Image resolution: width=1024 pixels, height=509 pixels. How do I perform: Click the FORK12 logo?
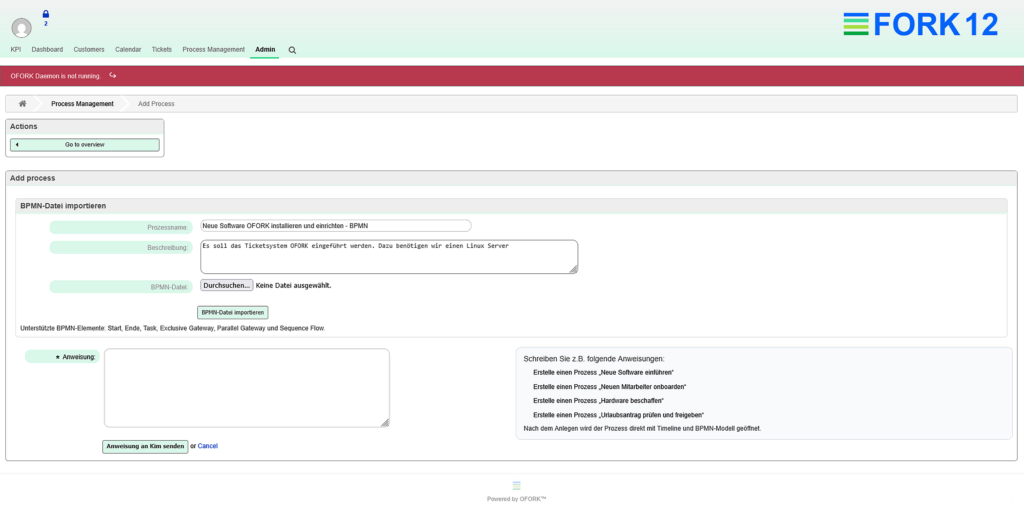tap(921, 25)
